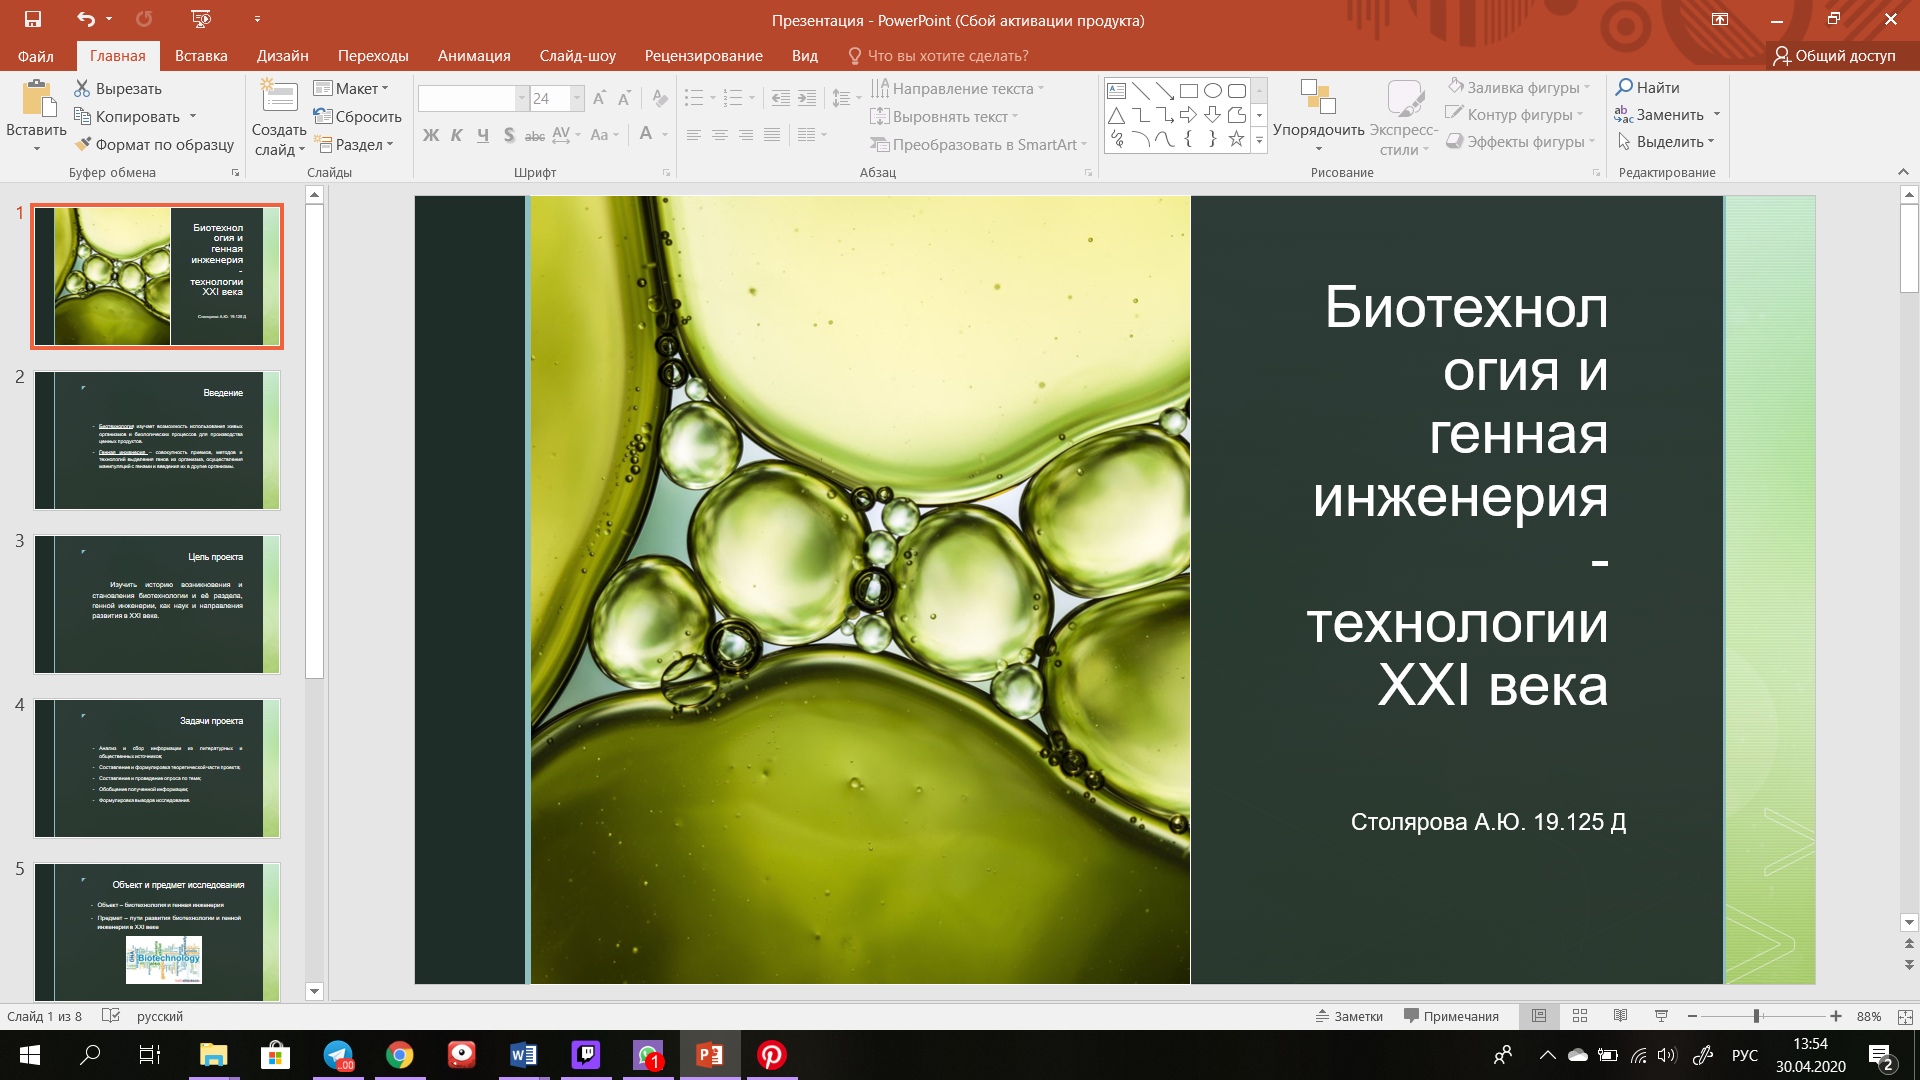Screen dimensions: 1920x1080
Task: Select the star shape in shapes gallery
Action: coord(1236,139)
